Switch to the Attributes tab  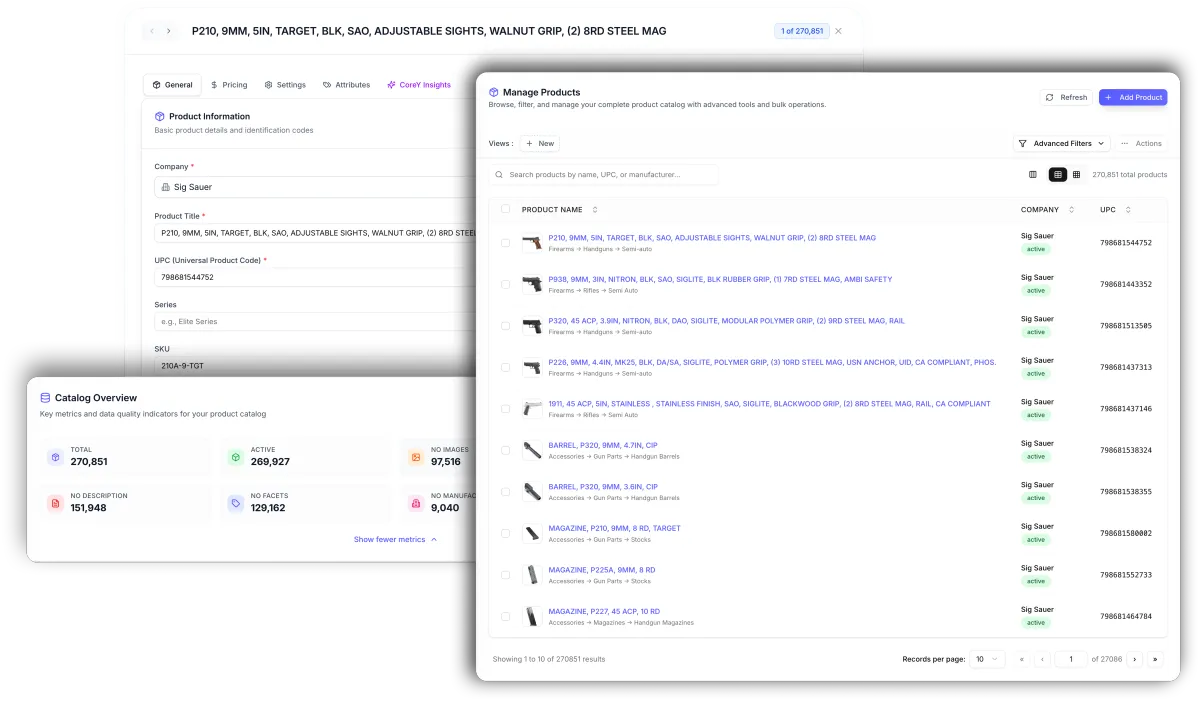click(347, 85)
